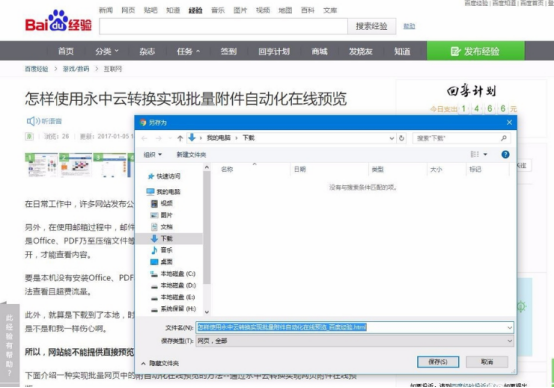Image resolution: width=554 pixels, height=388 pixels.
Task: Click the Search Experience (搜索经验) button
Action: (x=371, y=26)
